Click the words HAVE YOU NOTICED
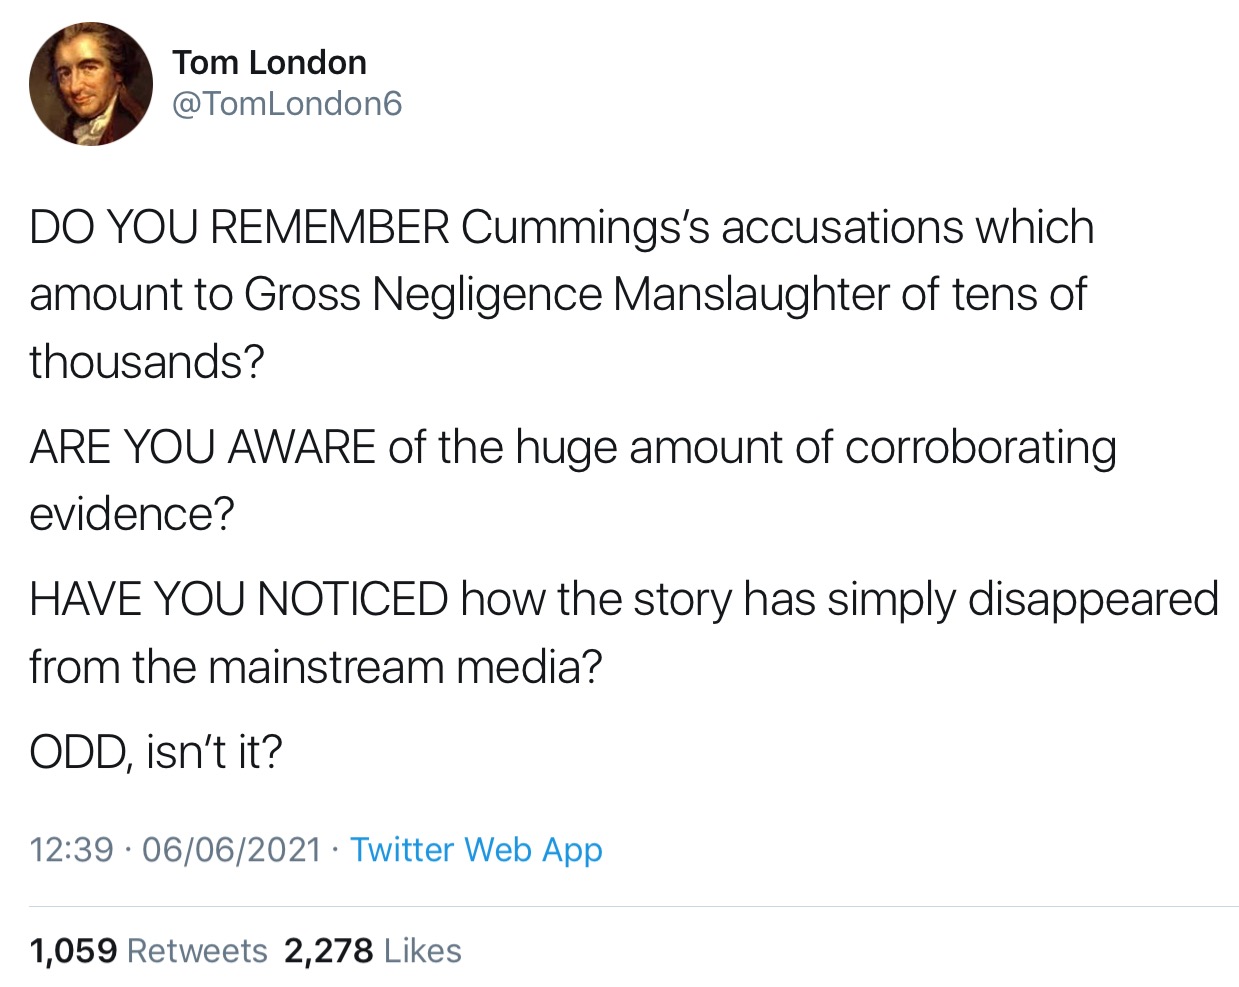Viewport: 1239px width, 987px height. pyautogui.click(x=238, y=599)
